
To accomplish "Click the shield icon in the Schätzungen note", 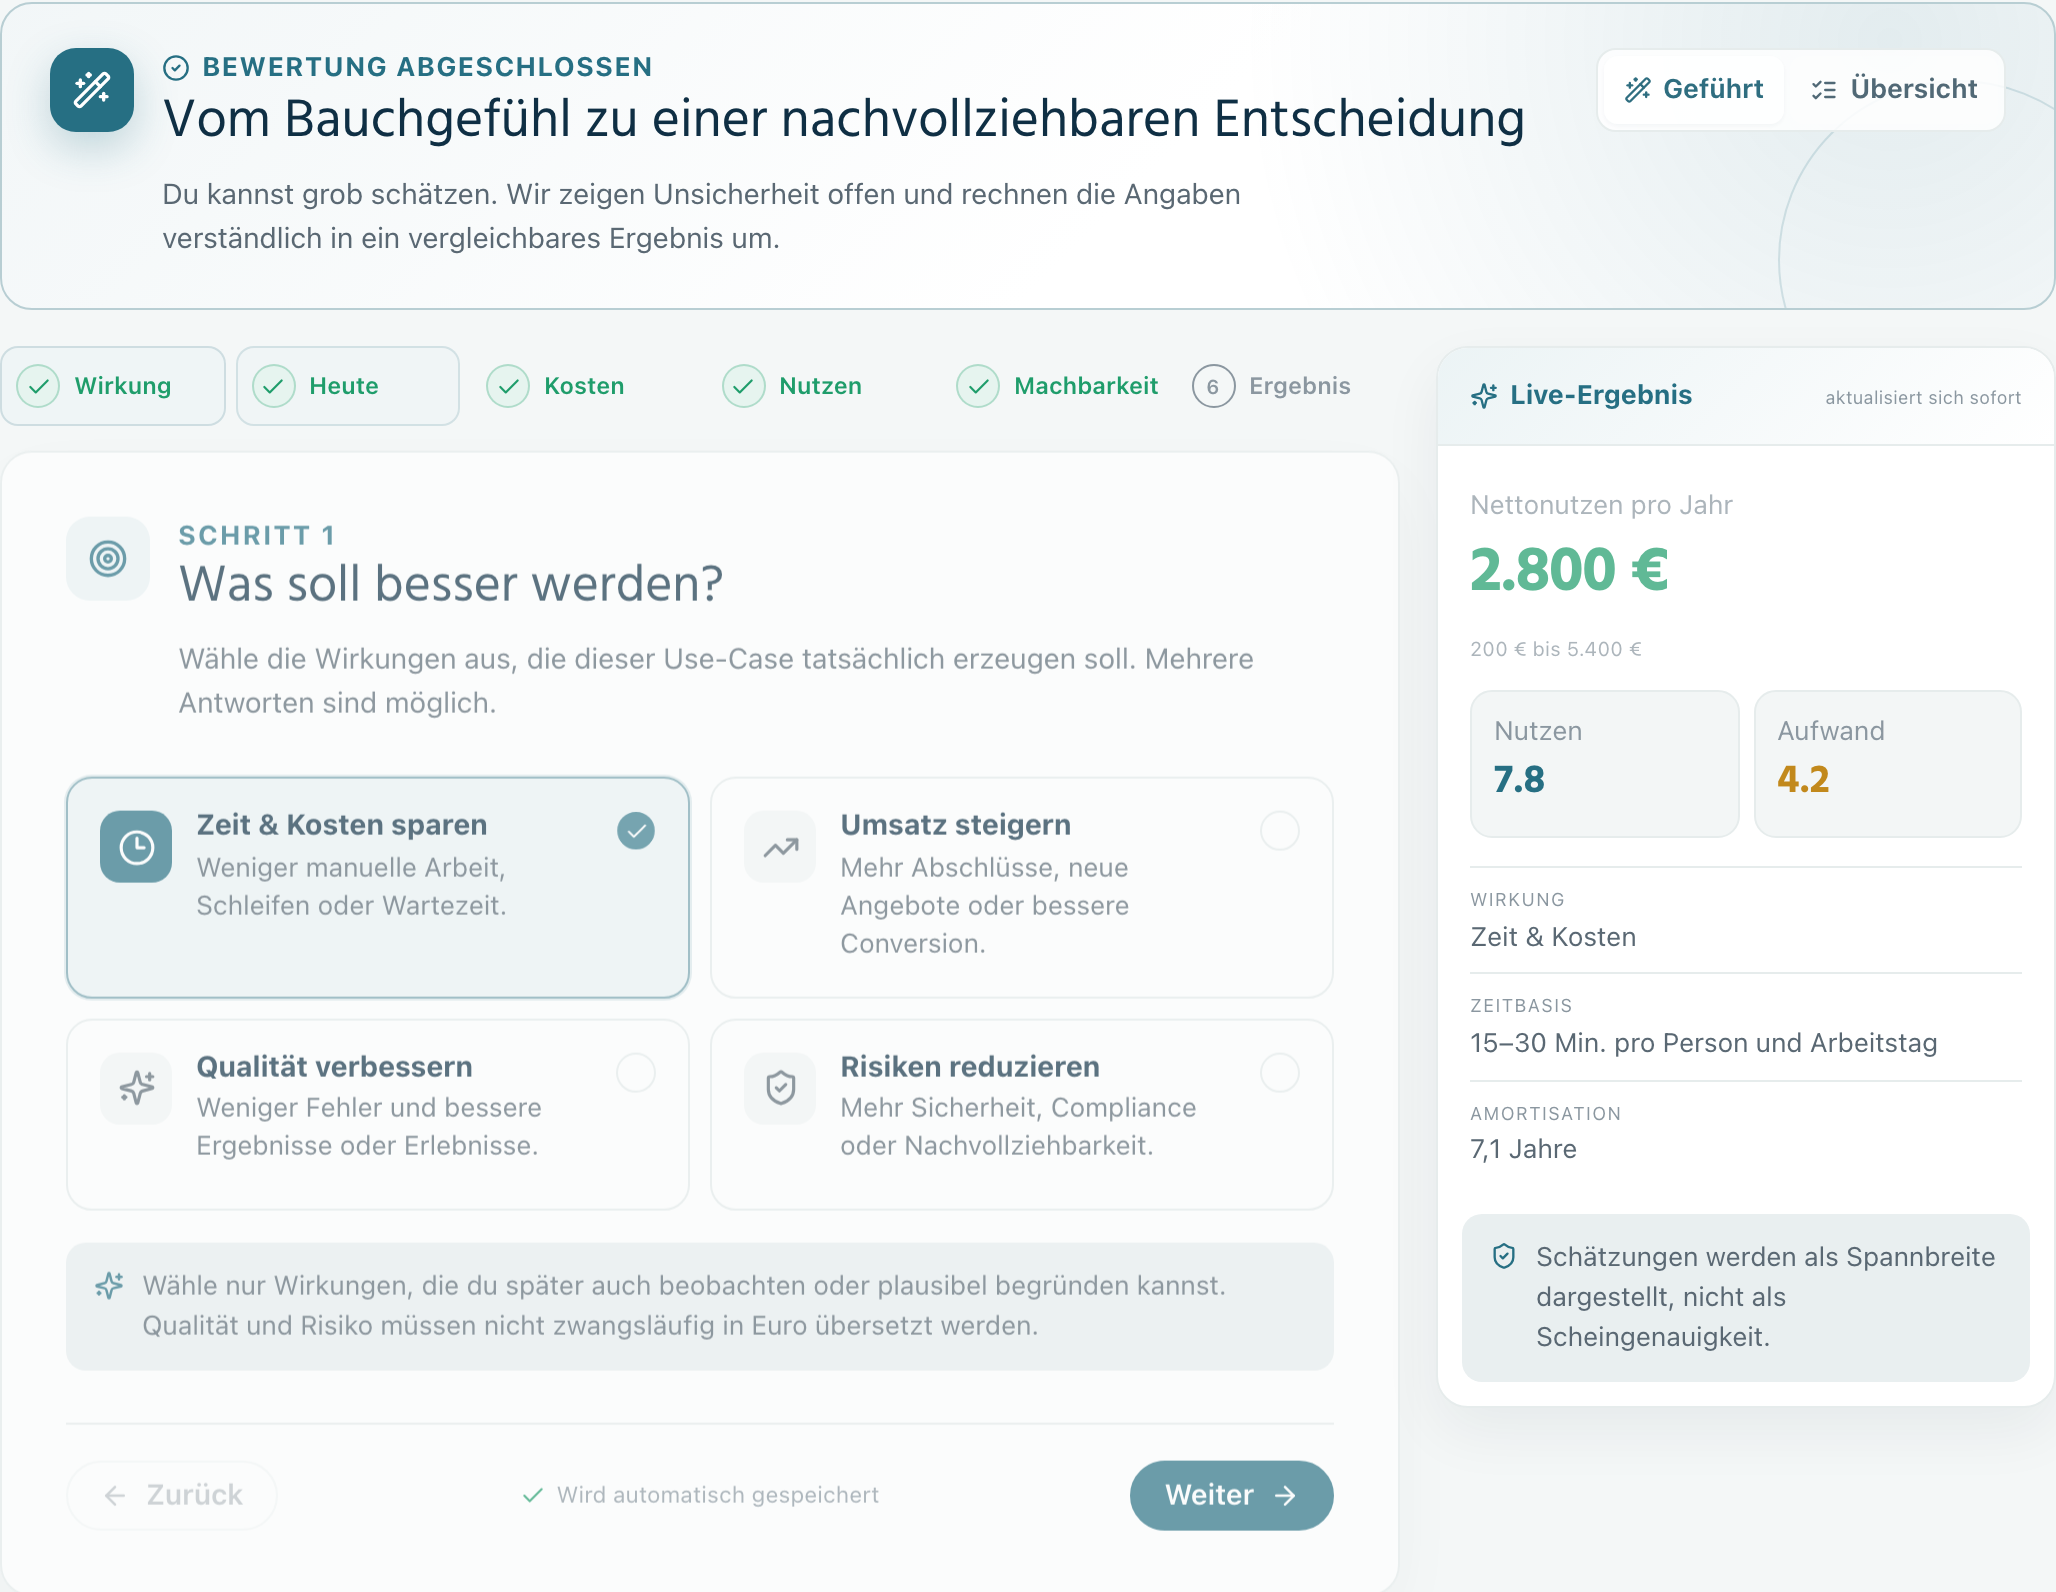I will [x=1504, y=1257].
